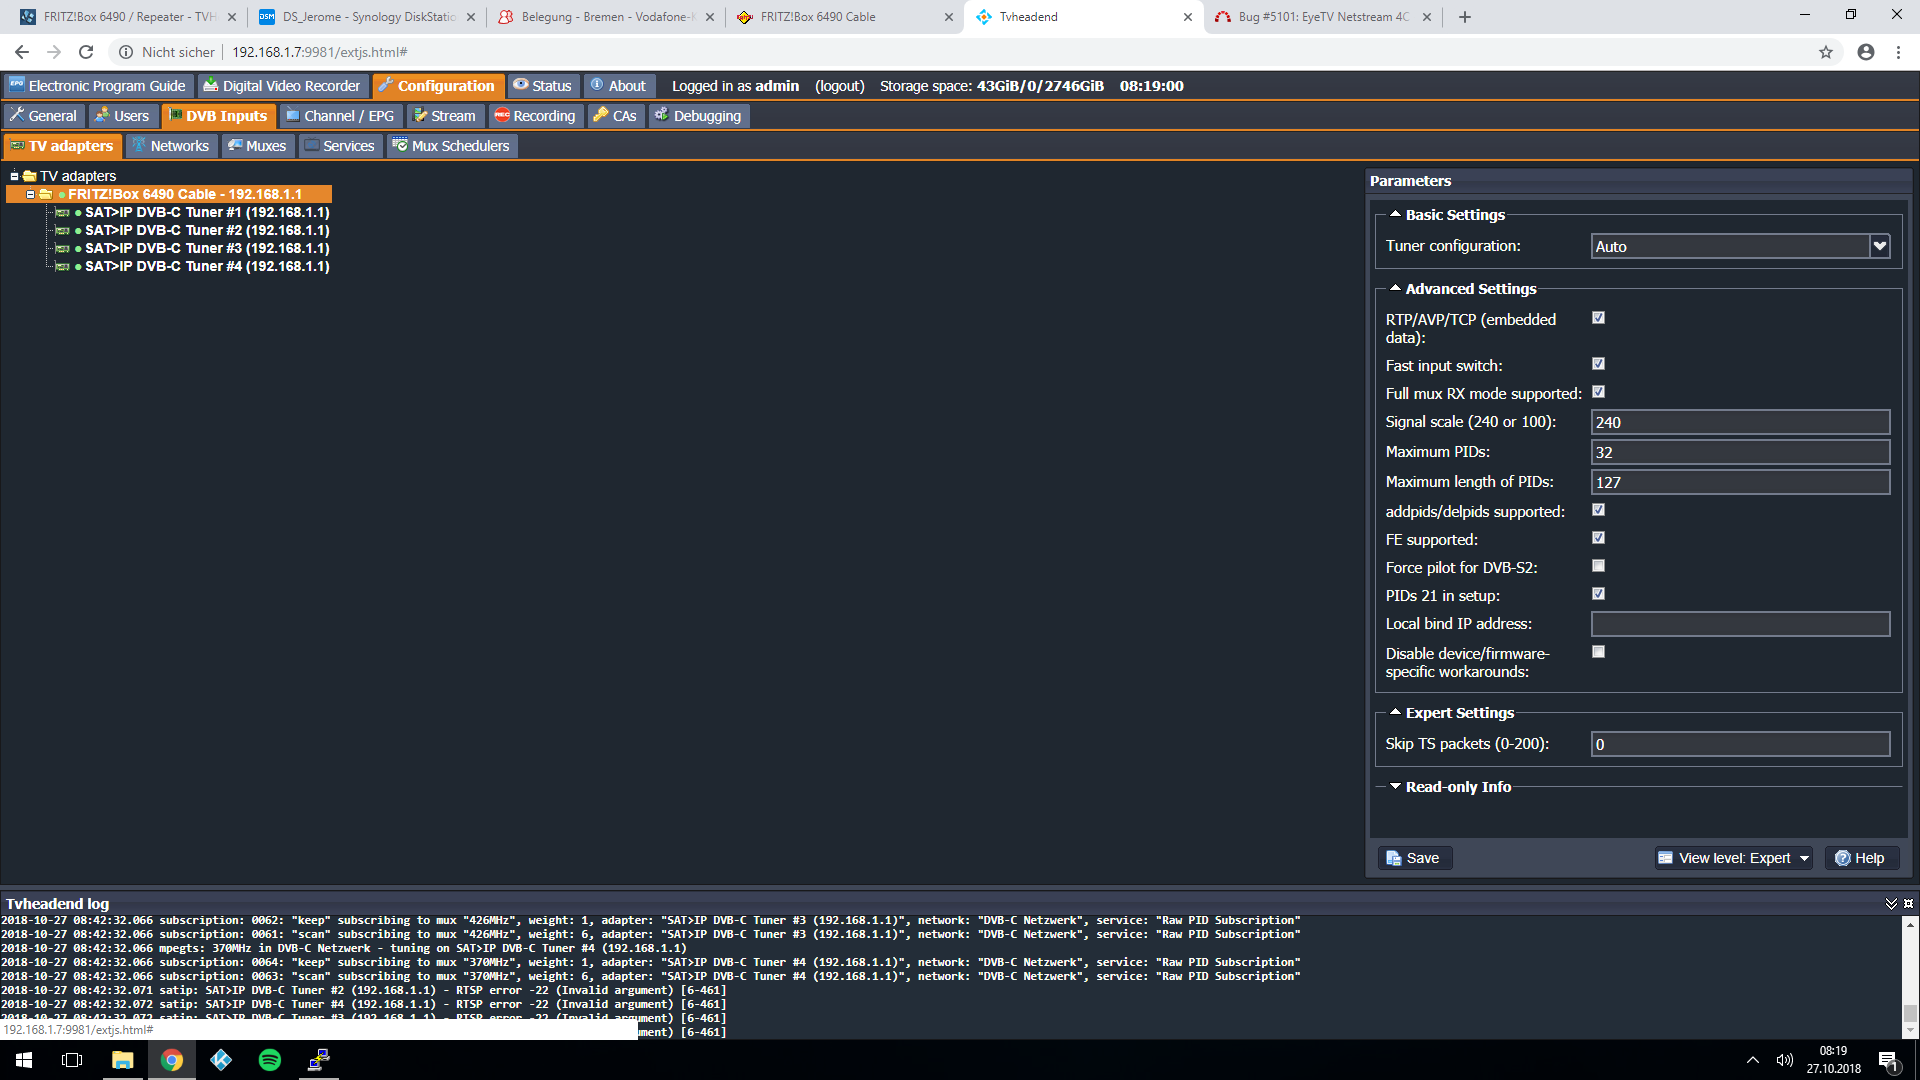This screenshot has width=1920, height=1080.
Task: Open the Chrome three-dot menu
Action: [1898, 52]
